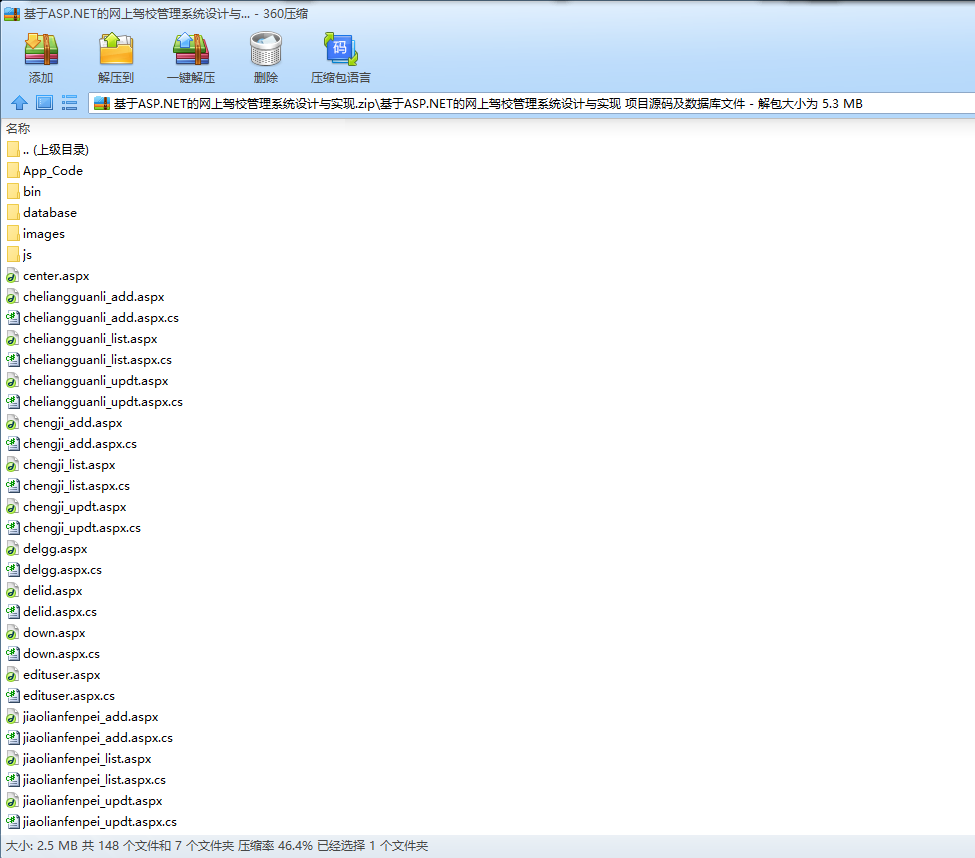Select the images folder icon
The width and height of the screenshot is (975, 858).
point(13,234)
